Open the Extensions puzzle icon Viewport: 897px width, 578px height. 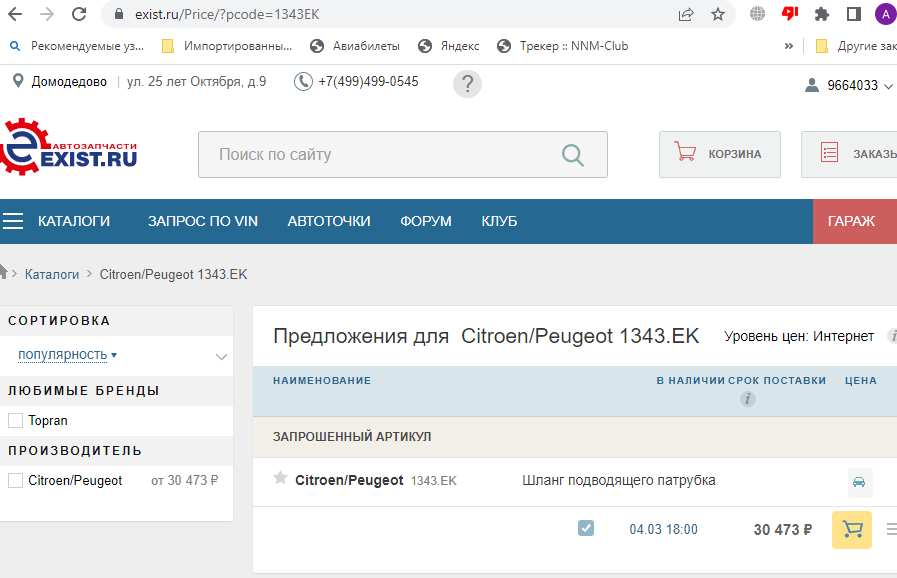(x=822, y=14)
